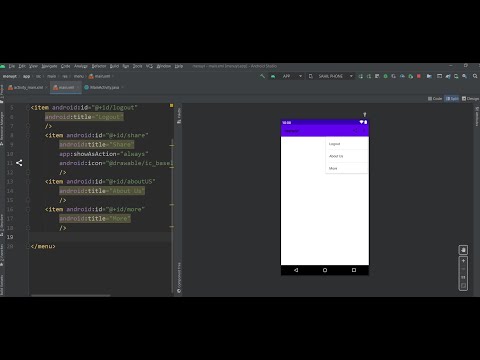Click the empty line 19 in editor
Image resolution: width=480 pixels, height=360 pixels.
click(100, 237)
